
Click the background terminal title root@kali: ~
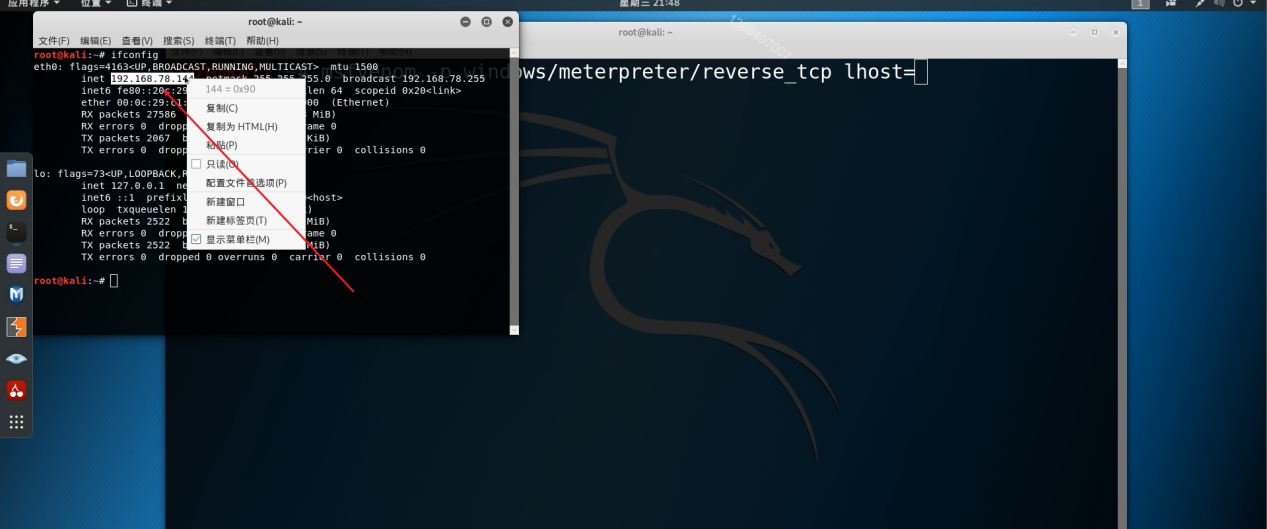pos(645,33)
